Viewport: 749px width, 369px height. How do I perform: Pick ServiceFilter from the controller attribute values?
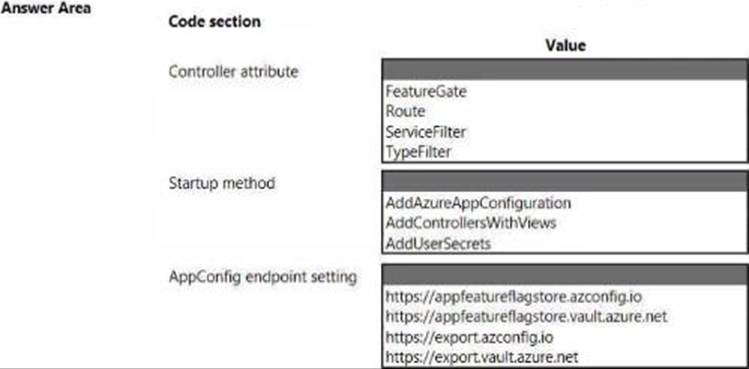tap(425, 132)
